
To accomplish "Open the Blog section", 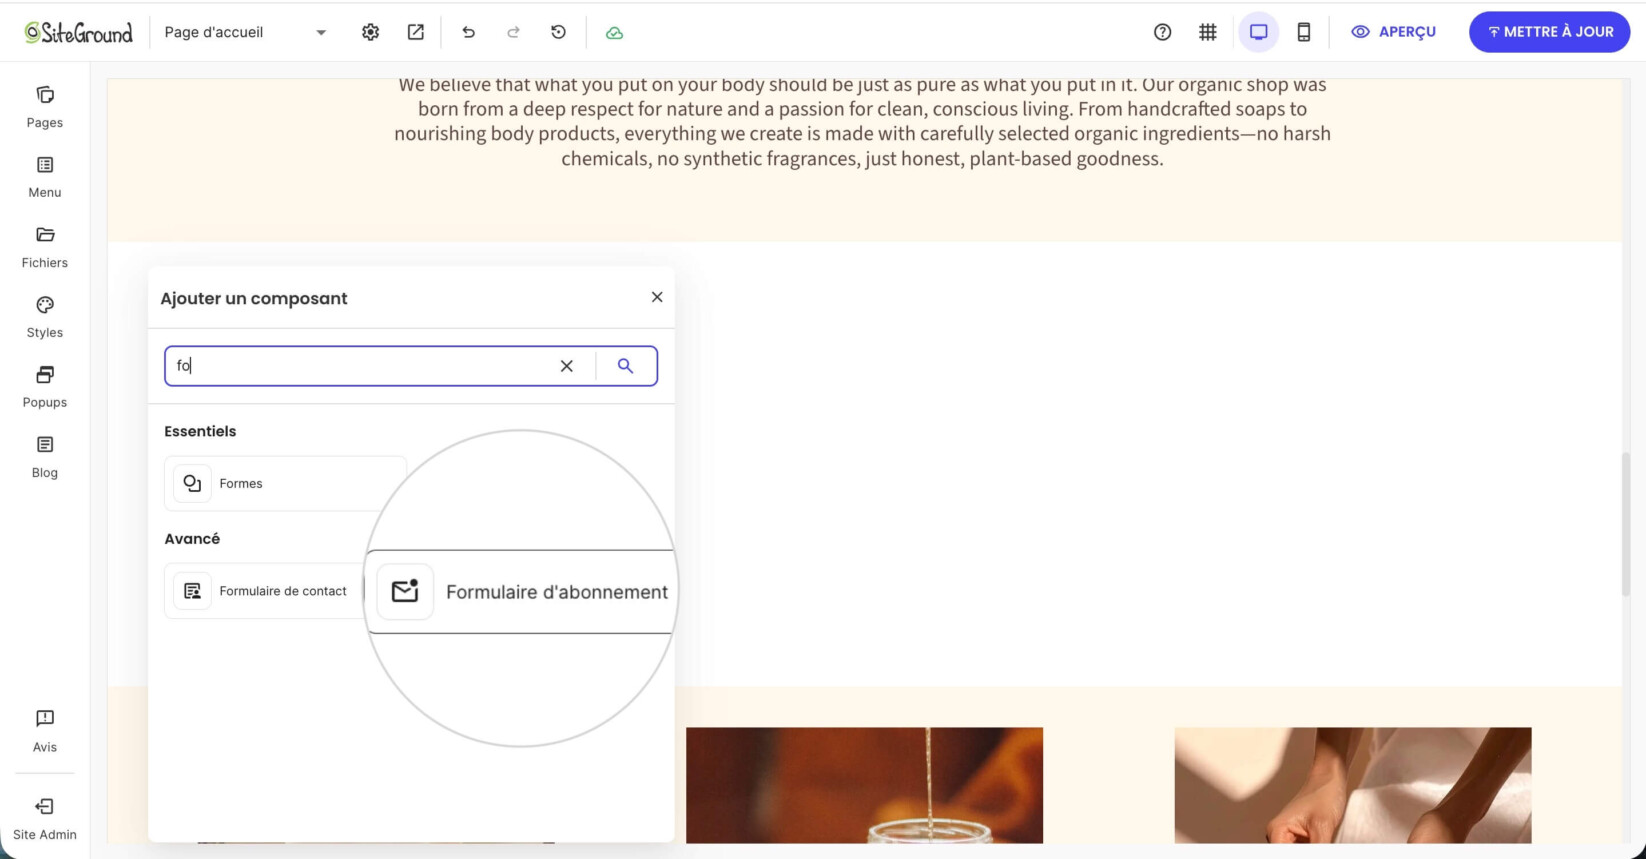I will click(x=44, y=457).
